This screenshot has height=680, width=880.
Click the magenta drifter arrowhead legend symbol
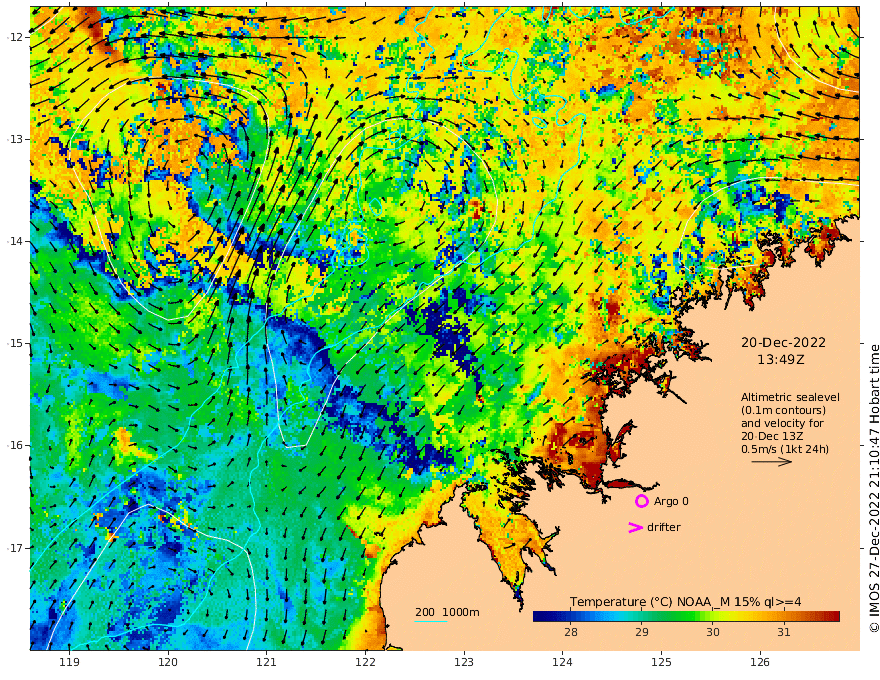coord(635,527)
